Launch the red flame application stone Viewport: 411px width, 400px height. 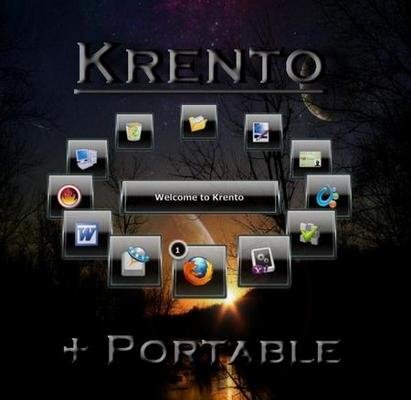70,196
